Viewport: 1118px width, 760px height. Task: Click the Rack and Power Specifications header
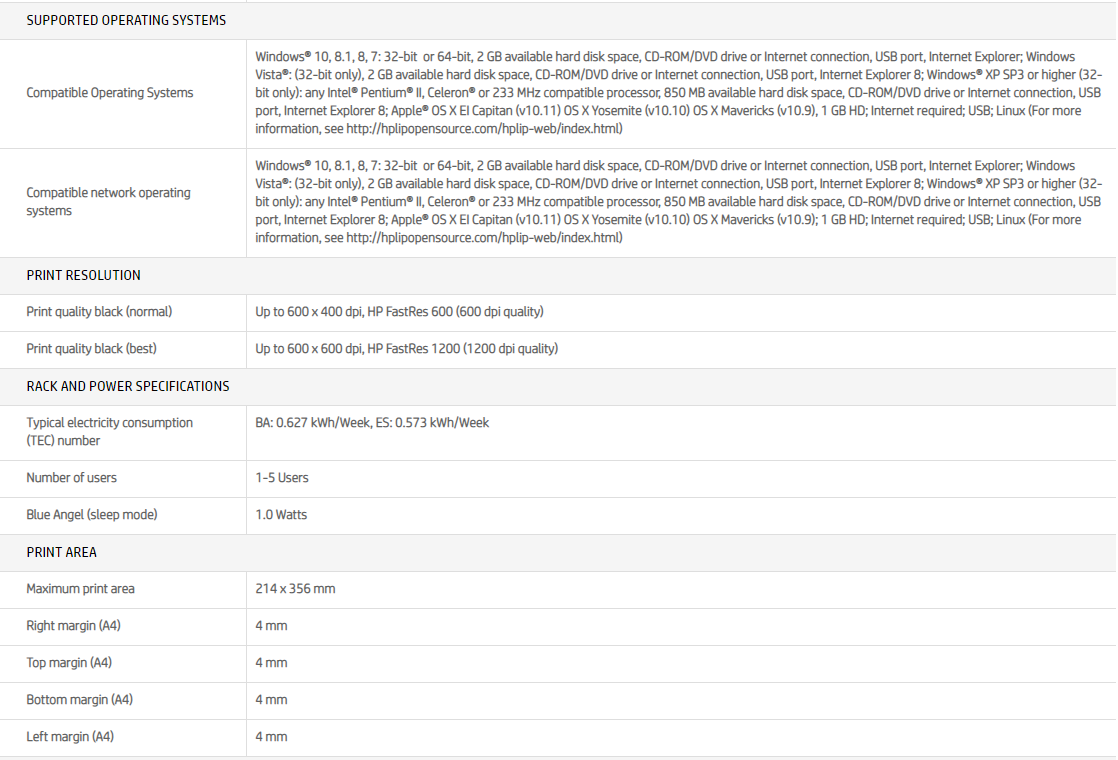pyautogui.click(x=128, y=386)
